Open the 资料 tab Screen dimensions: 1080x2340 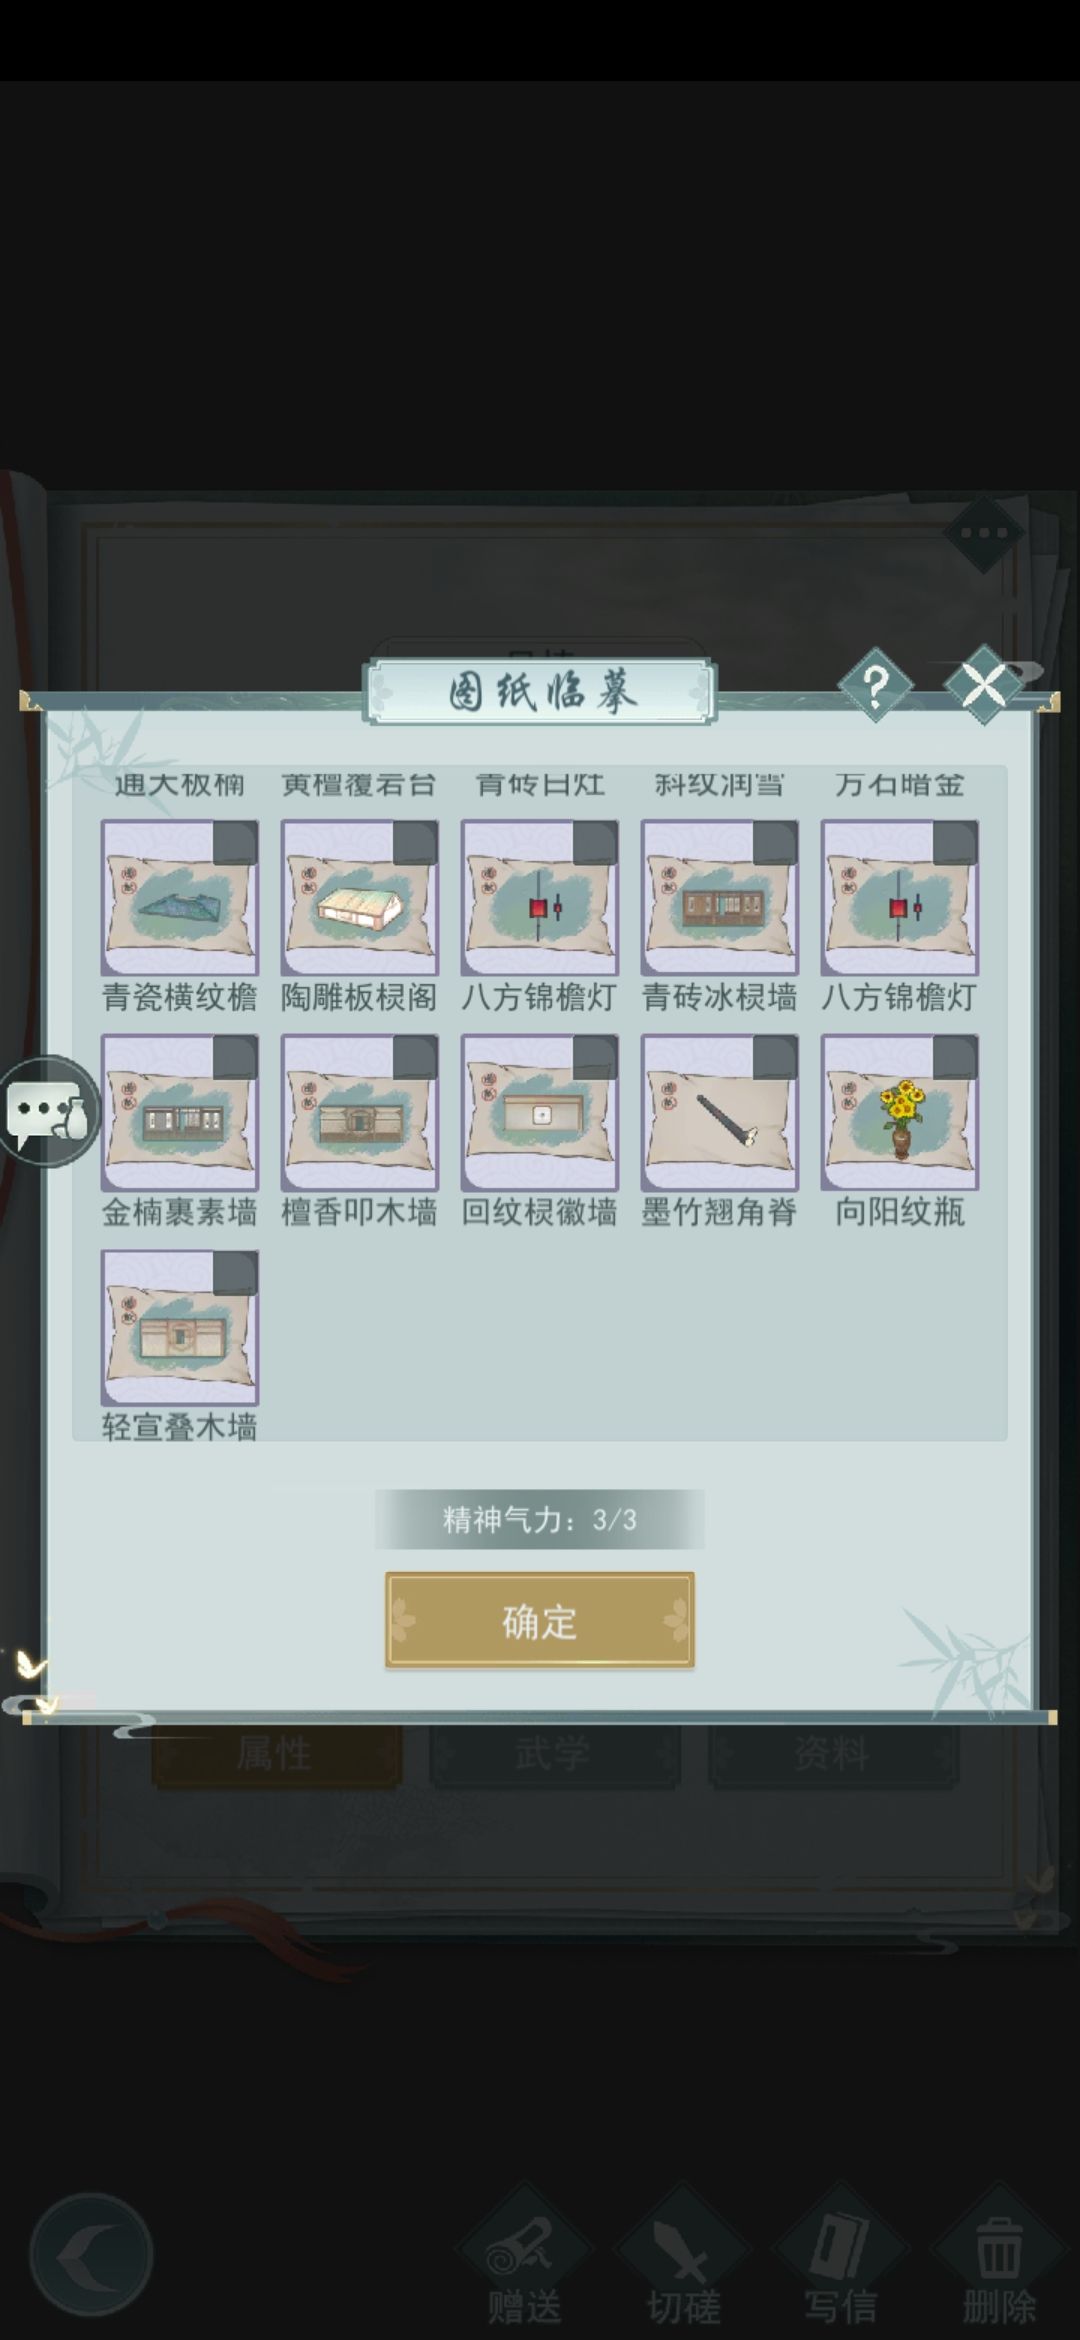pyautogui.click(x=833, y=1754)
